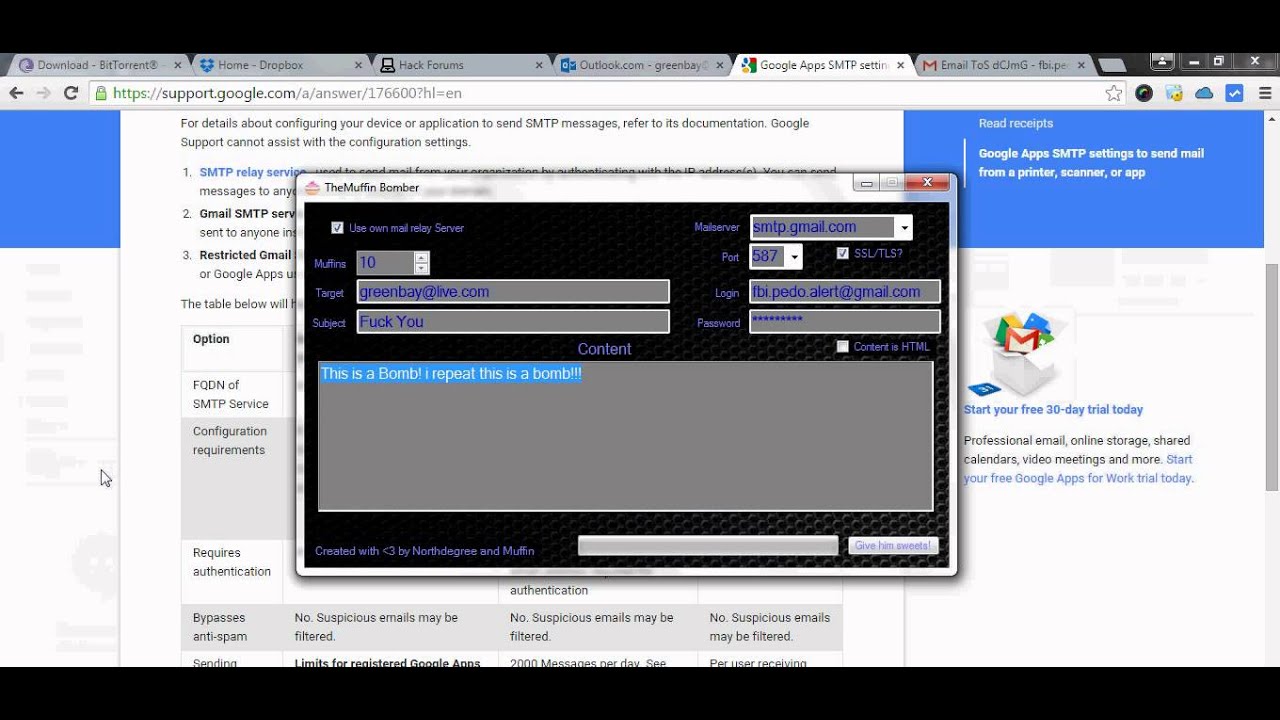The image size is (1280, 720).
Task: Close the Outlook.com tab
Action: [x=720, y=65]
